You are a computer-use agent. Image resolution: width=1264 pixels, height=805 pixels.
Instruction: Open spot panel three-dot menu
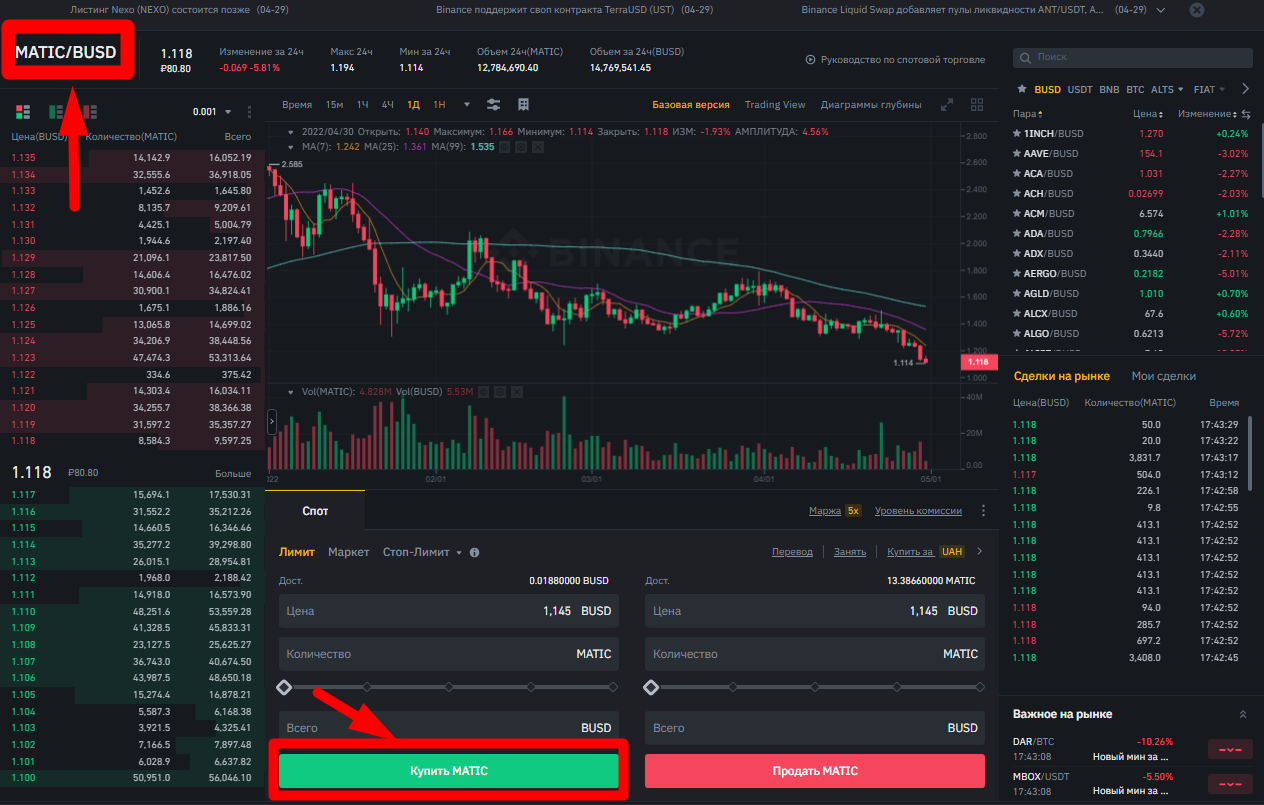tap(983, 511)
